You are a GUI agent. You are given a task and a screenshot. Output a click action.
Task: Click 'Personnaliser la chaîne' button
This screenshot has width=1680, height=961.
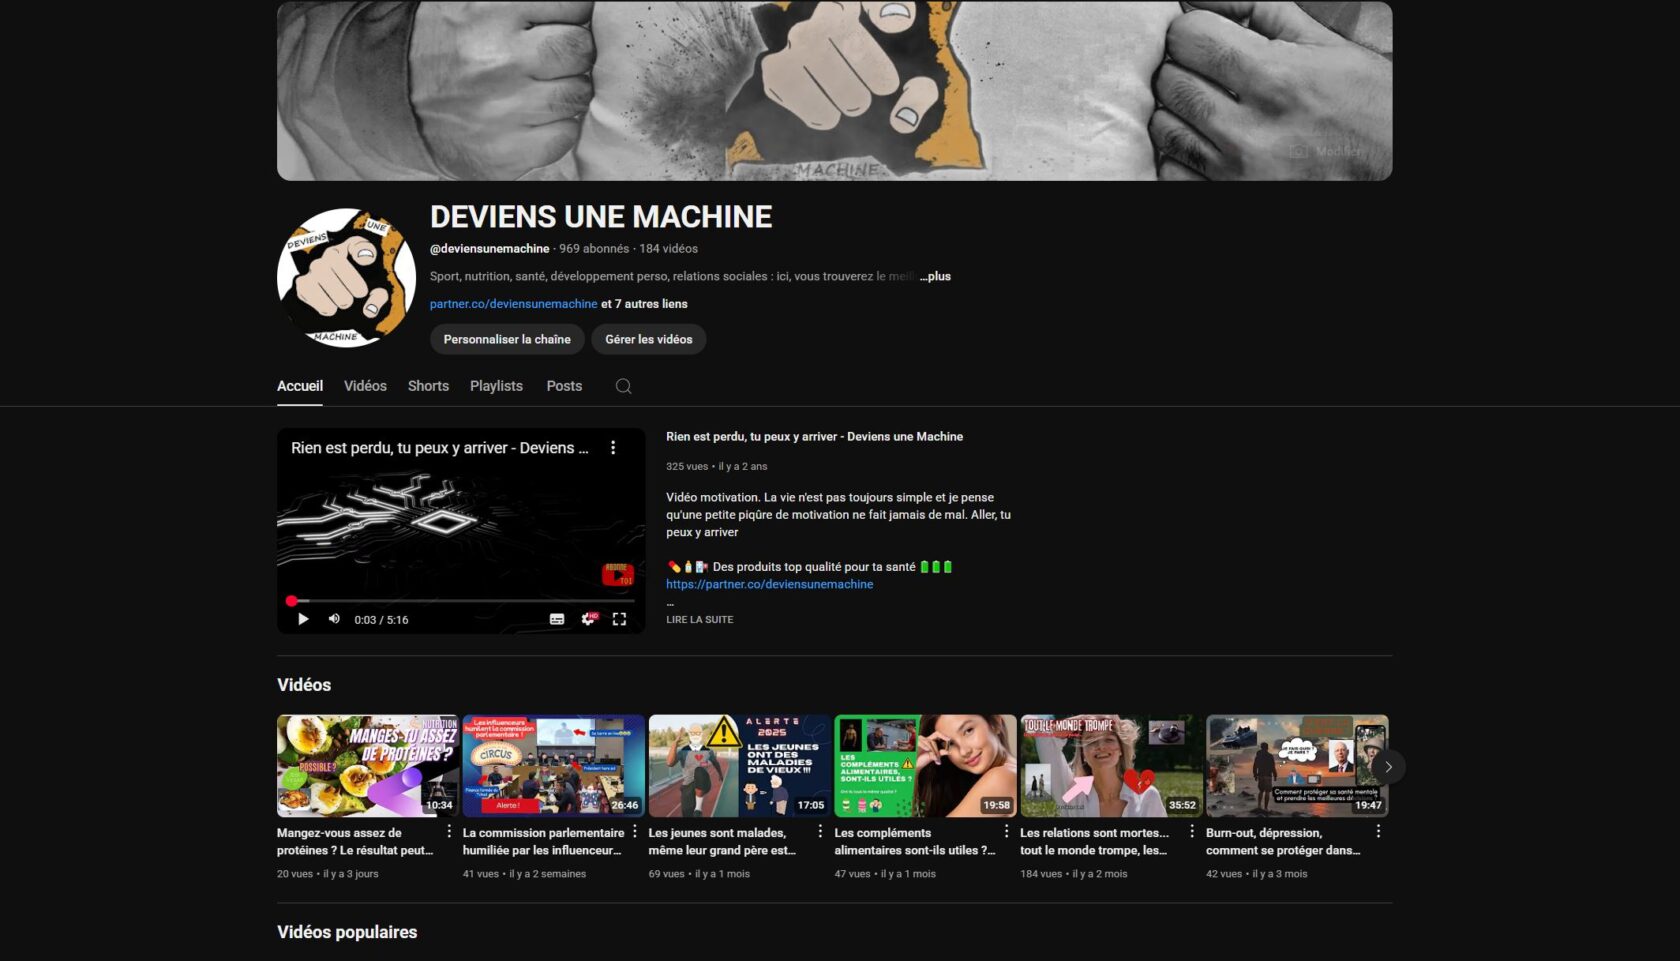tap(507, 339)
